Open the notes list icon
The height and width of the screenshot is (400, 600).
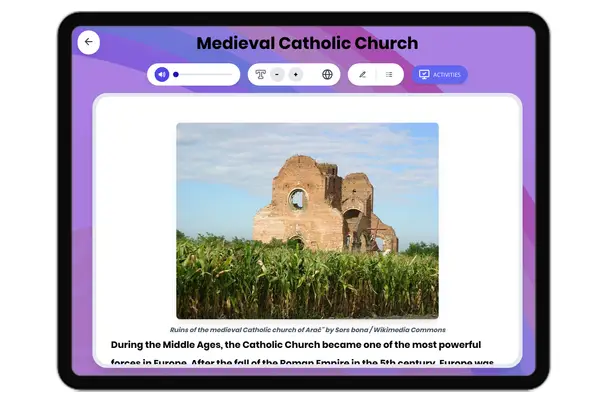(389, 74)
